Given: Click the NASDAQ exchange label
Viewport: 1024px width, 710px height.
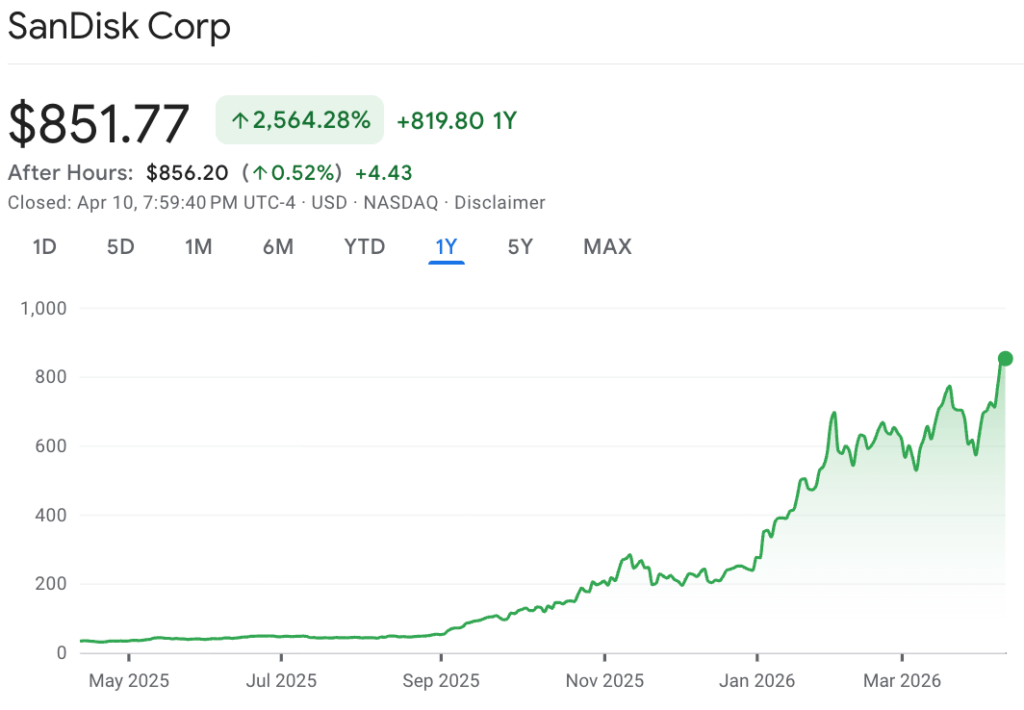Looking at the screenshot, I should coord(400,202).
